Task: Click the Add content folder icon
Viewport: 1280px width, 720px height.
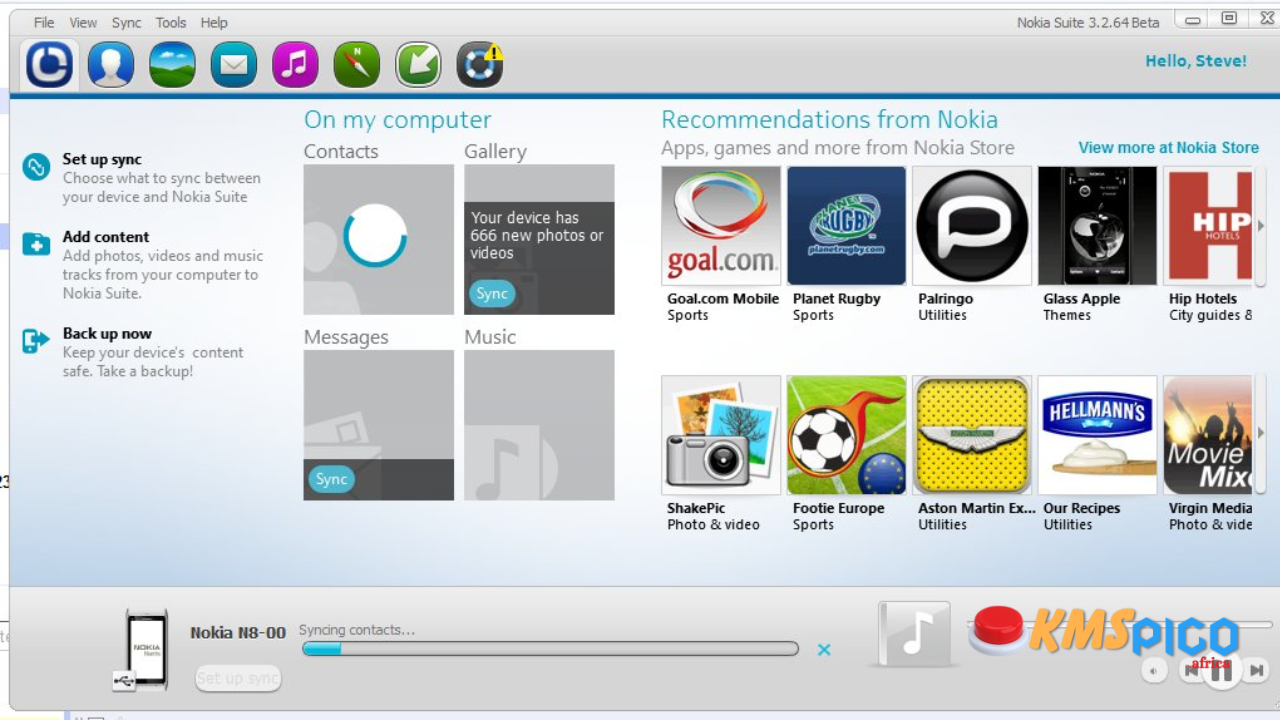Action: 36,244
